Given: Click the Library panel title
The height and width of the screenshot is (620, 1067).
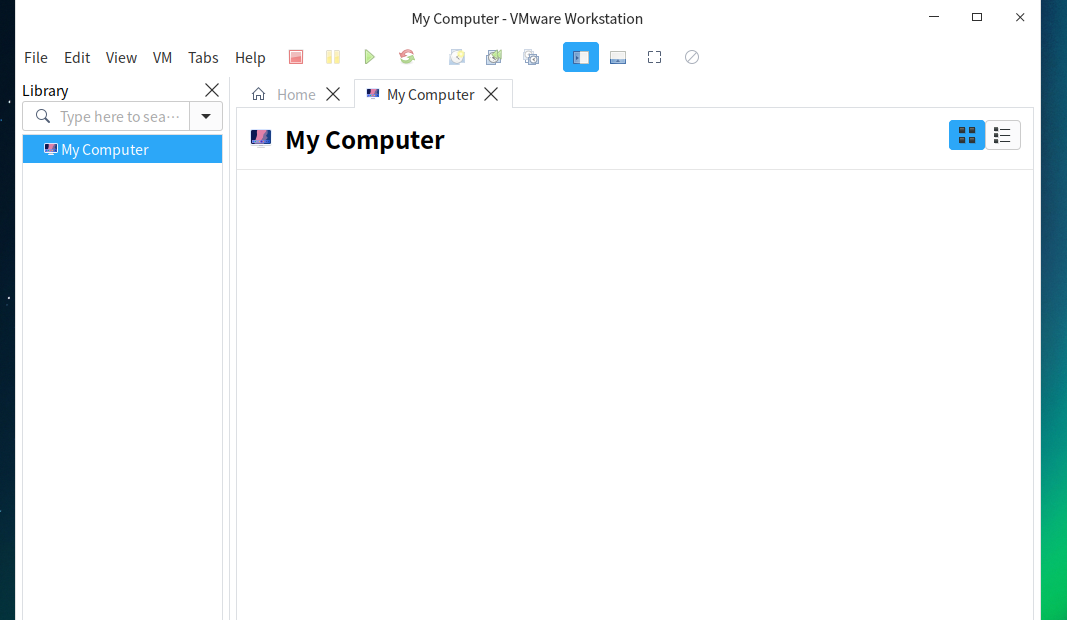Looking at the screenshot, I should 45,91.
